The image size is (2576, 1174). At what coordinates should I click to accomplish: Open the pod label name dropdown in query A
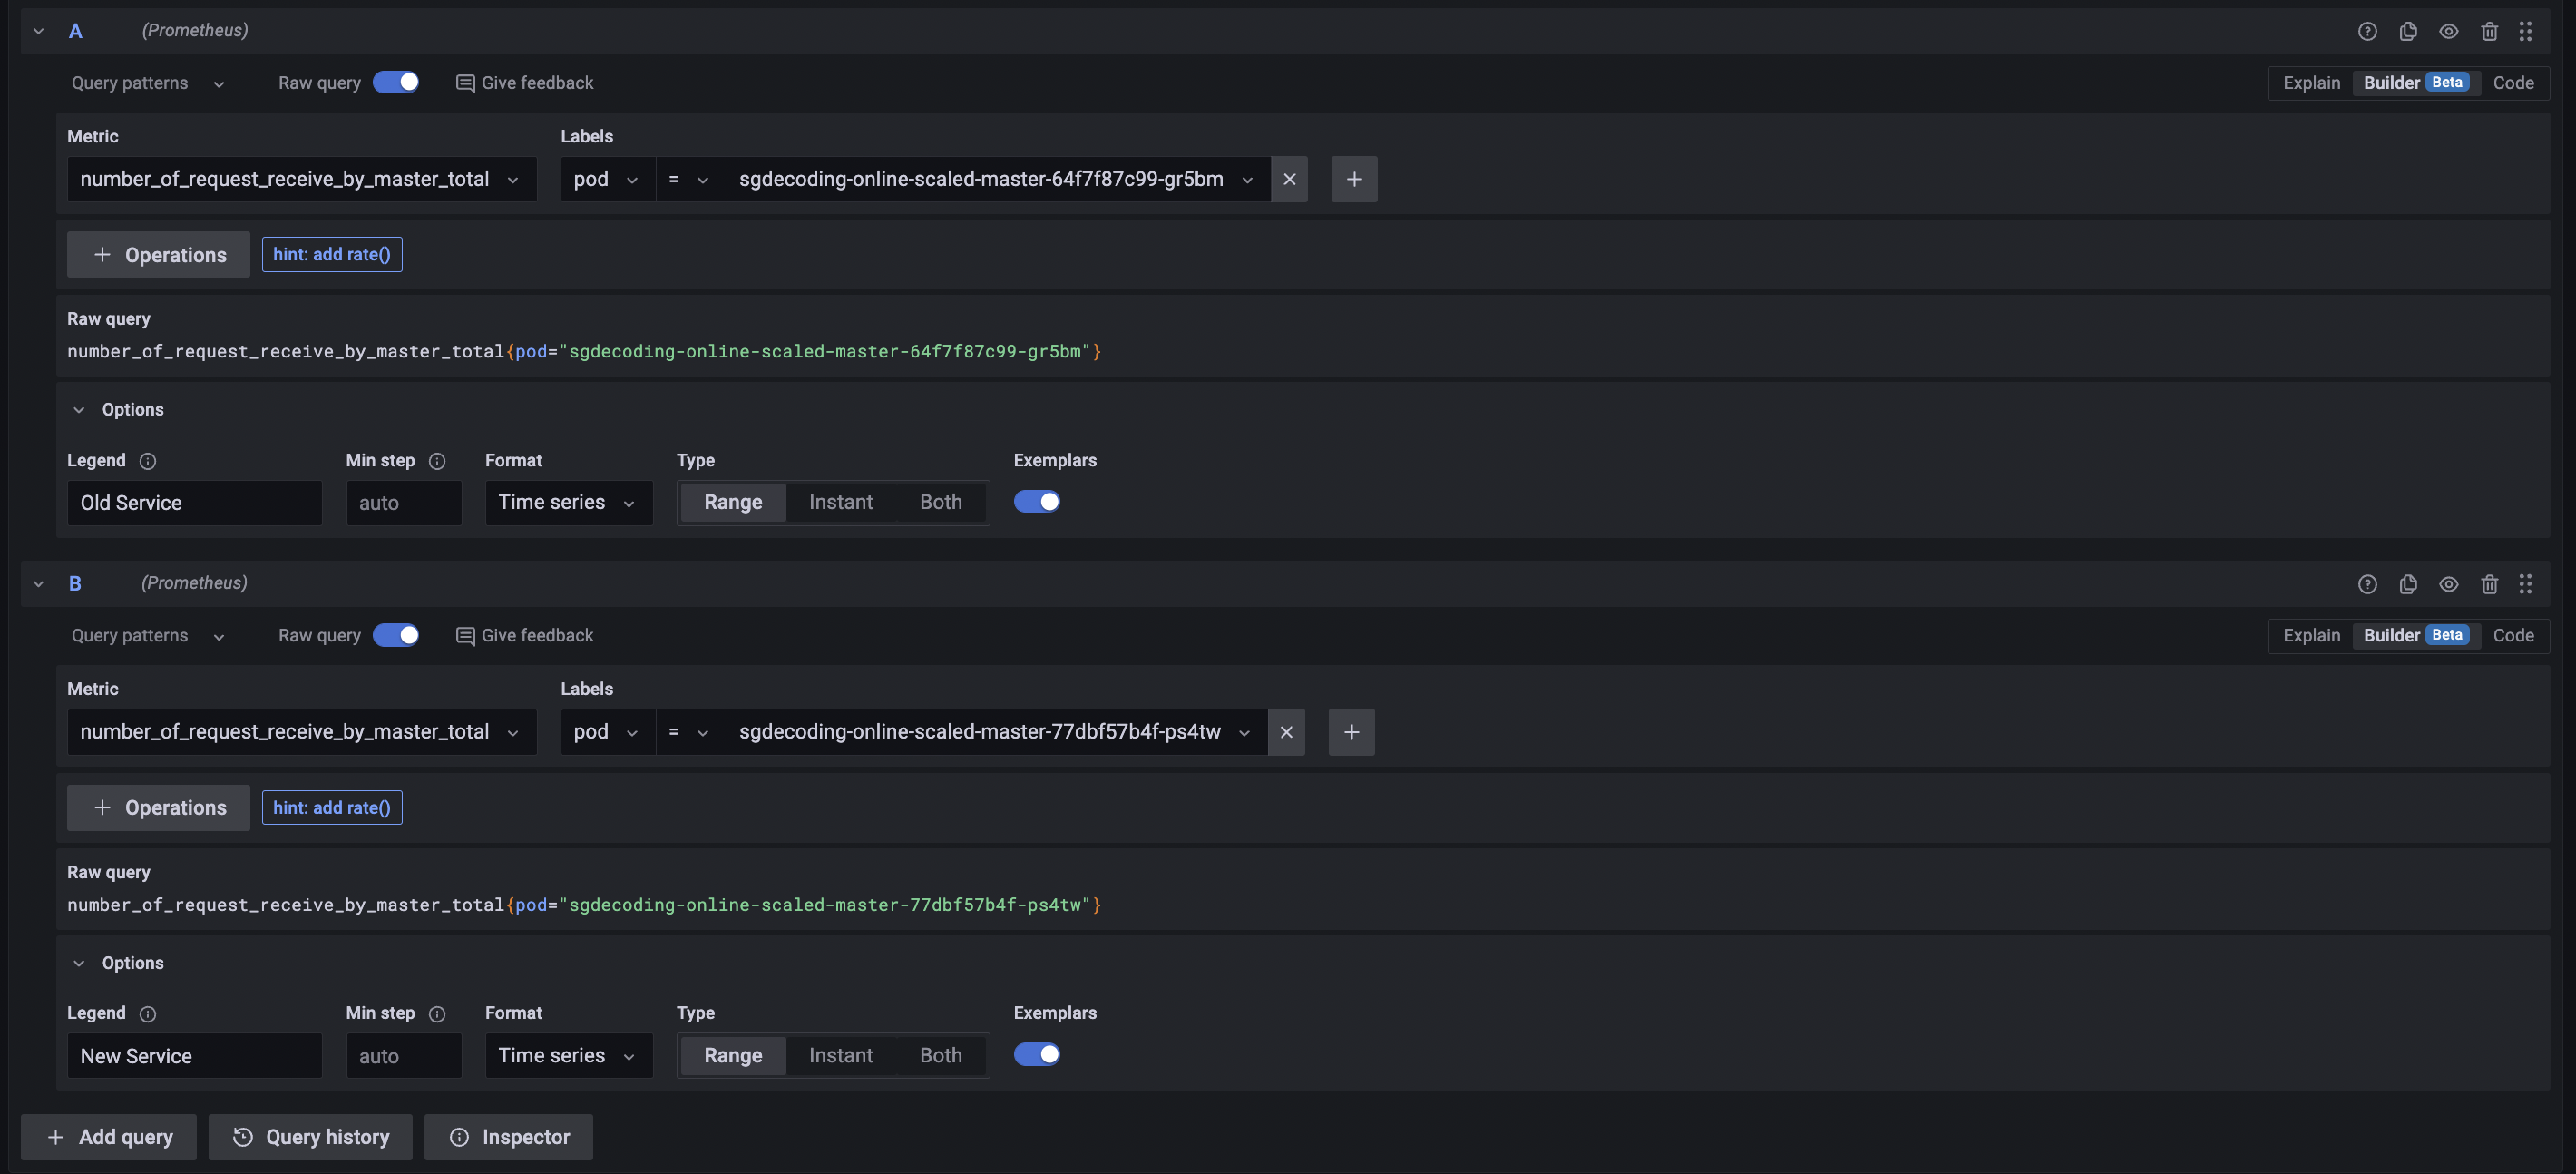coord(608,179)
